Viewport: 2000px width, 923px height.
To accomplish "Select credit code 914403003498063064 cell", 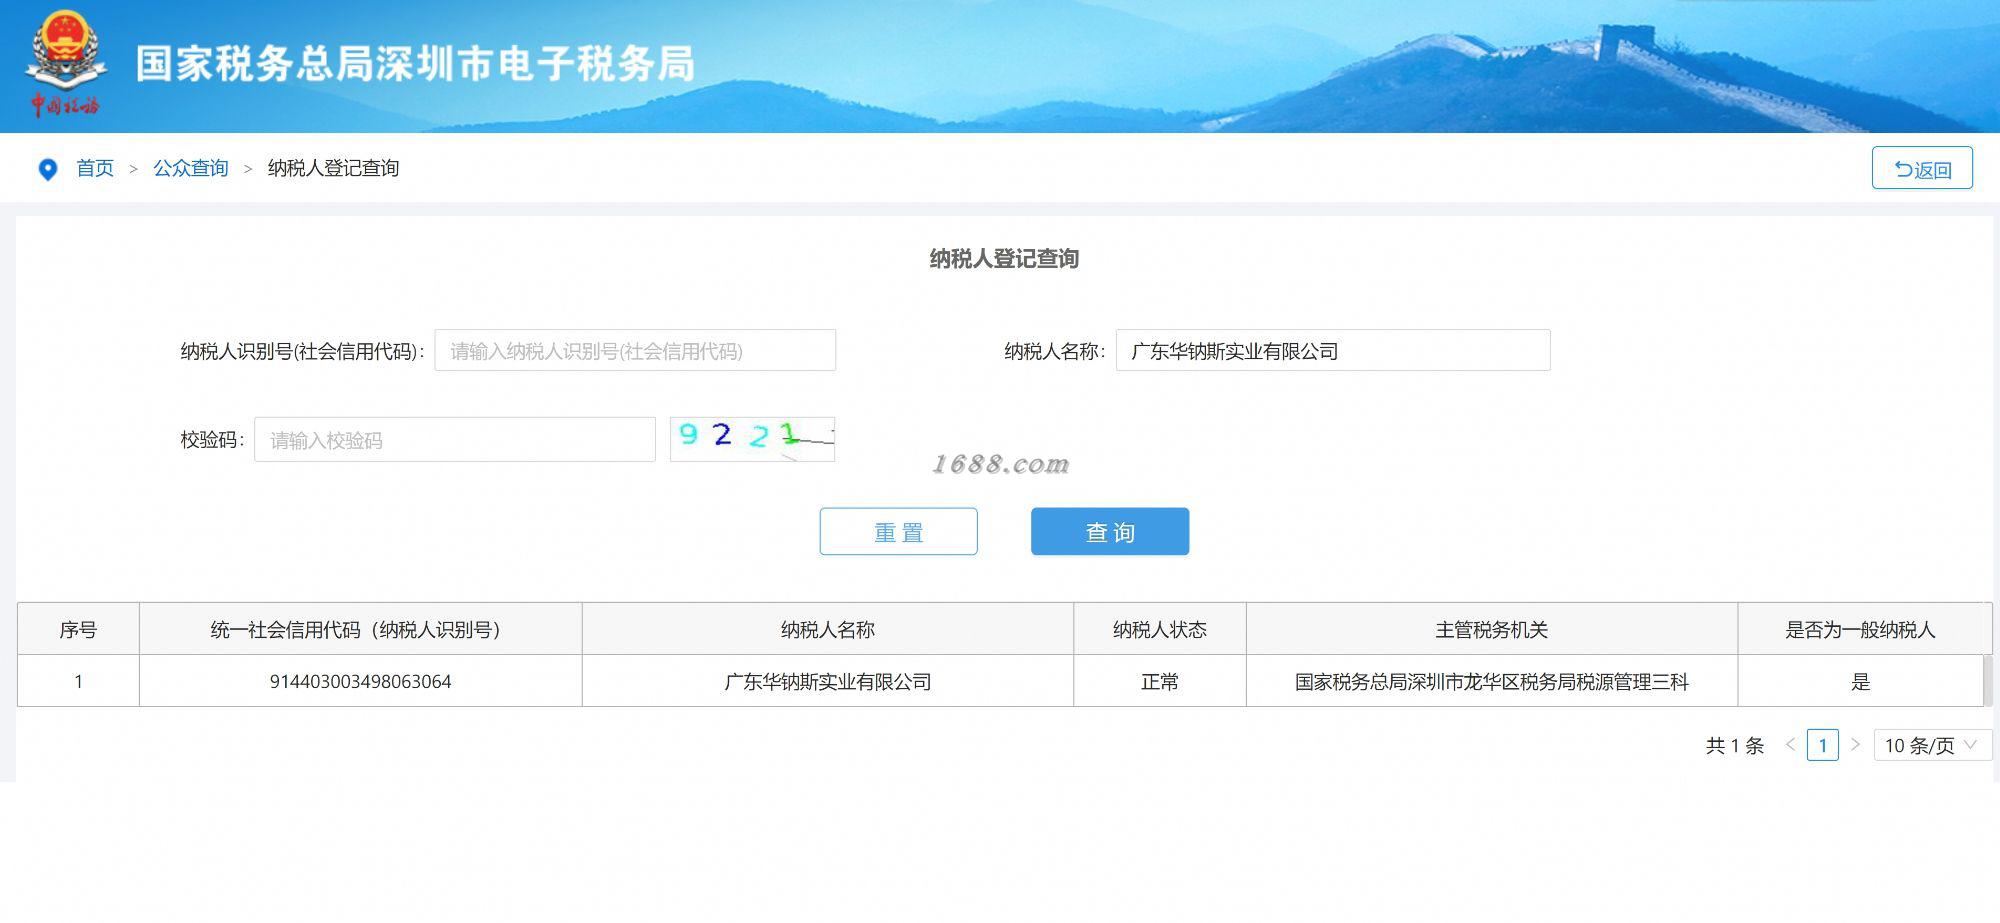I will [360, 681].
